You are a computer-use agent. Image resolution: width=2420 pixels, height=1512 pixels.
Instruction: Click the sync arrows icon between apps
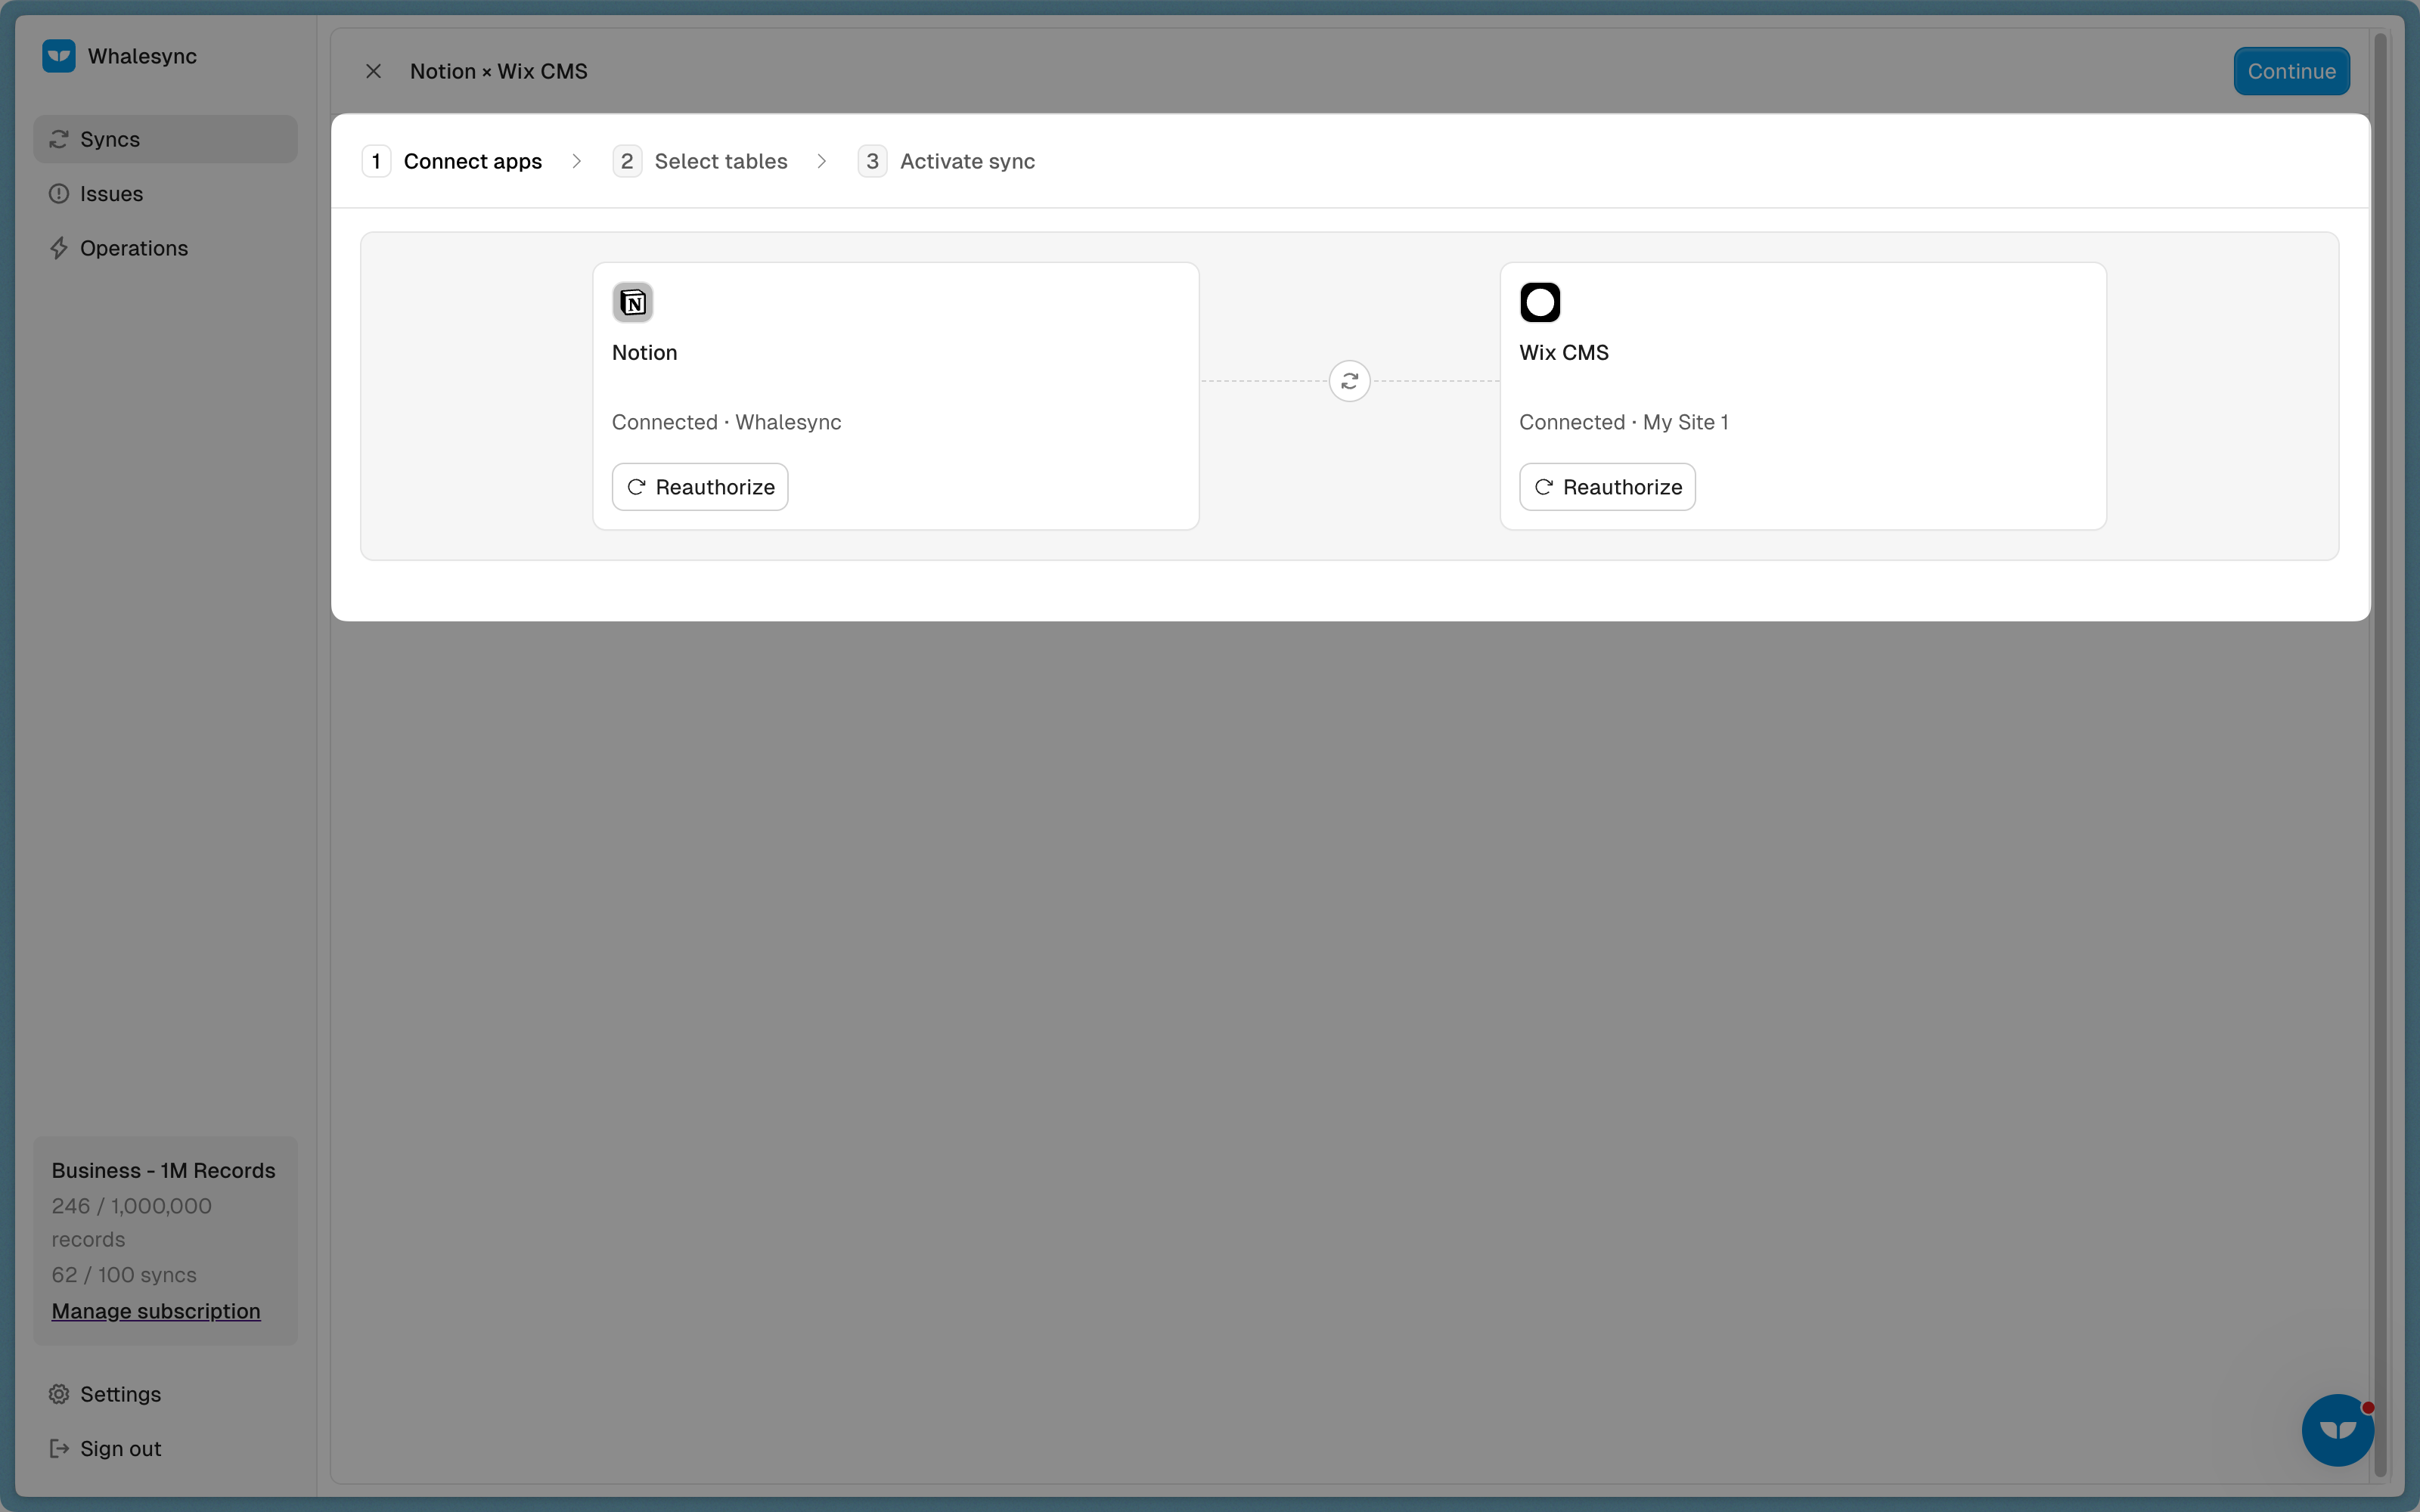pyautogui.click(x=1349, y=381)
